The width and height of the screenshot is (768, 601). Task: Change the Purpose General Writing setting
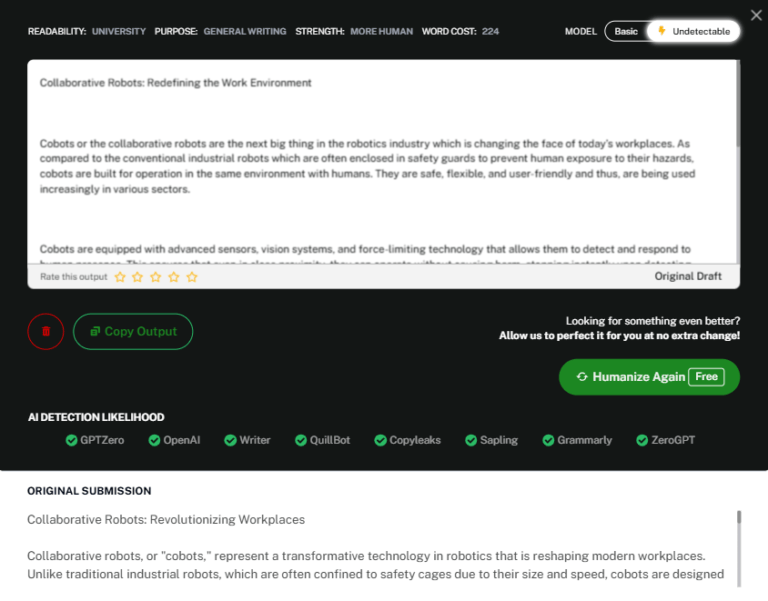click(244, 31)
